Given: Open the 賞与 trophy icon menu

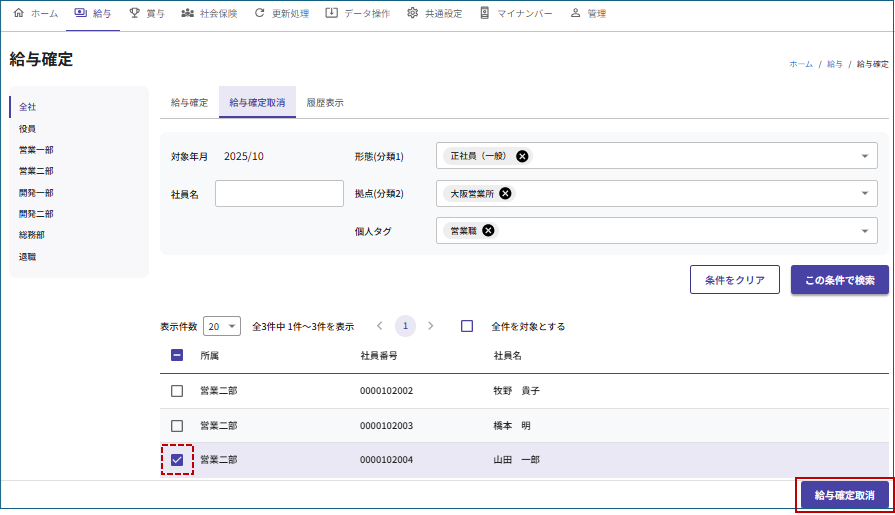Looking at the screenshot, I should click(x=134, y=14).
